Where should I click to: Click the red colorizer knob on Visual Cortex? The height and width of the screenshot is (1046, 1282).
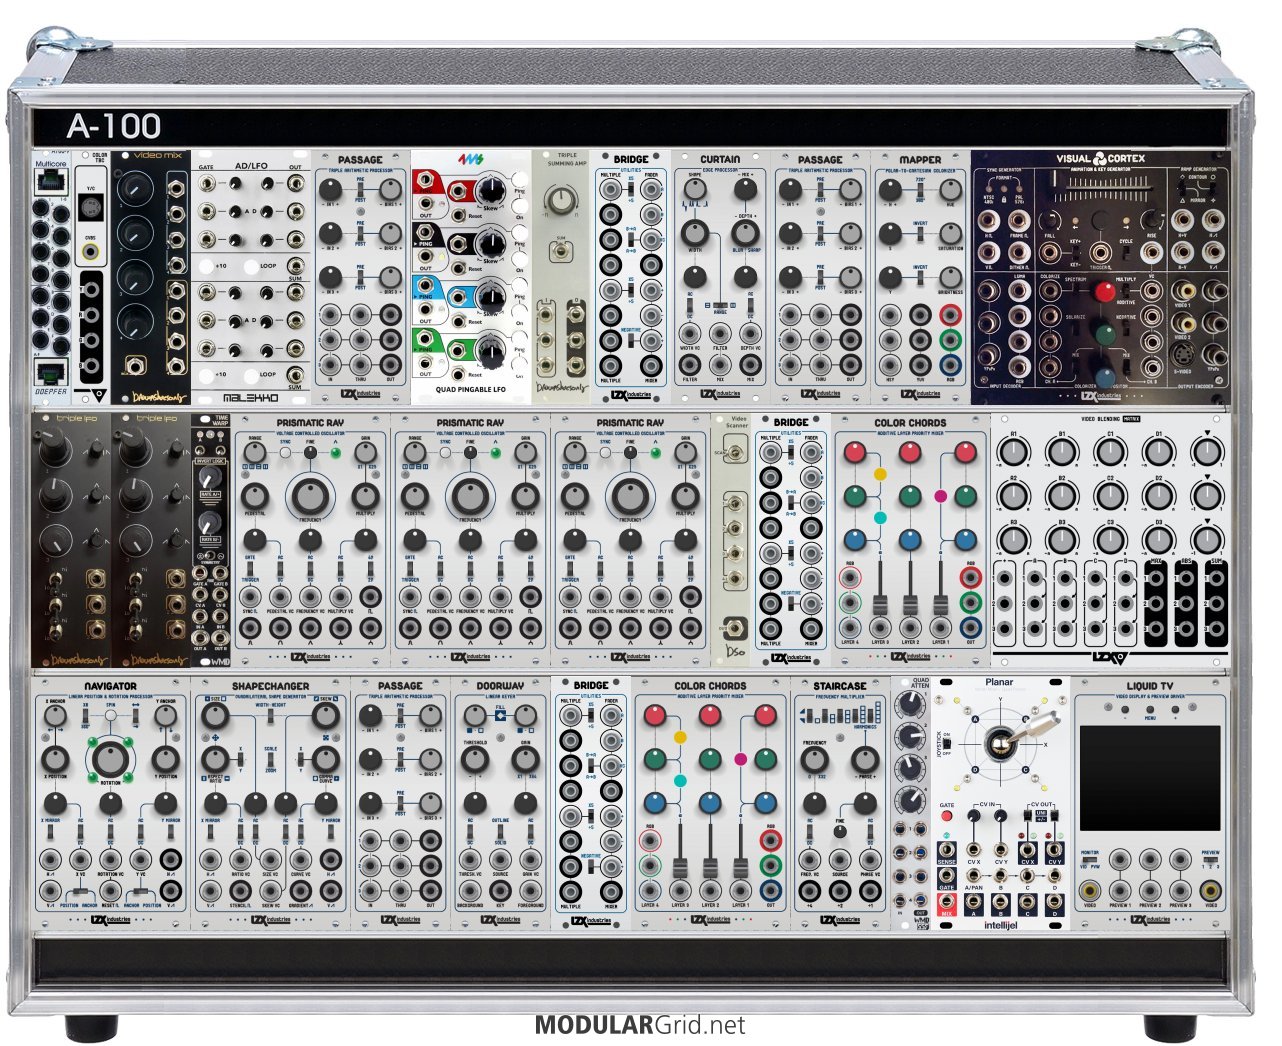point(1103,293)
